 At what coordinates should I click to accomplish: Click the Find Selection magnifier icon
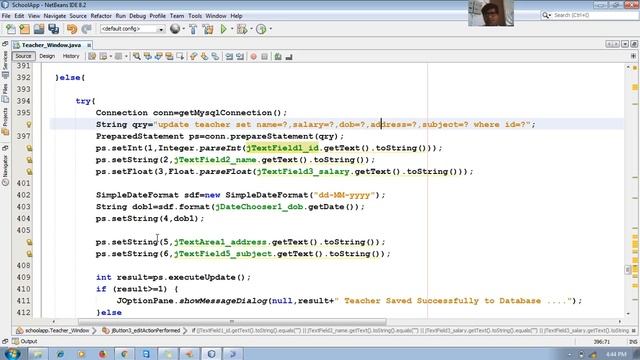pyautogui.click(x=137, y=56)
